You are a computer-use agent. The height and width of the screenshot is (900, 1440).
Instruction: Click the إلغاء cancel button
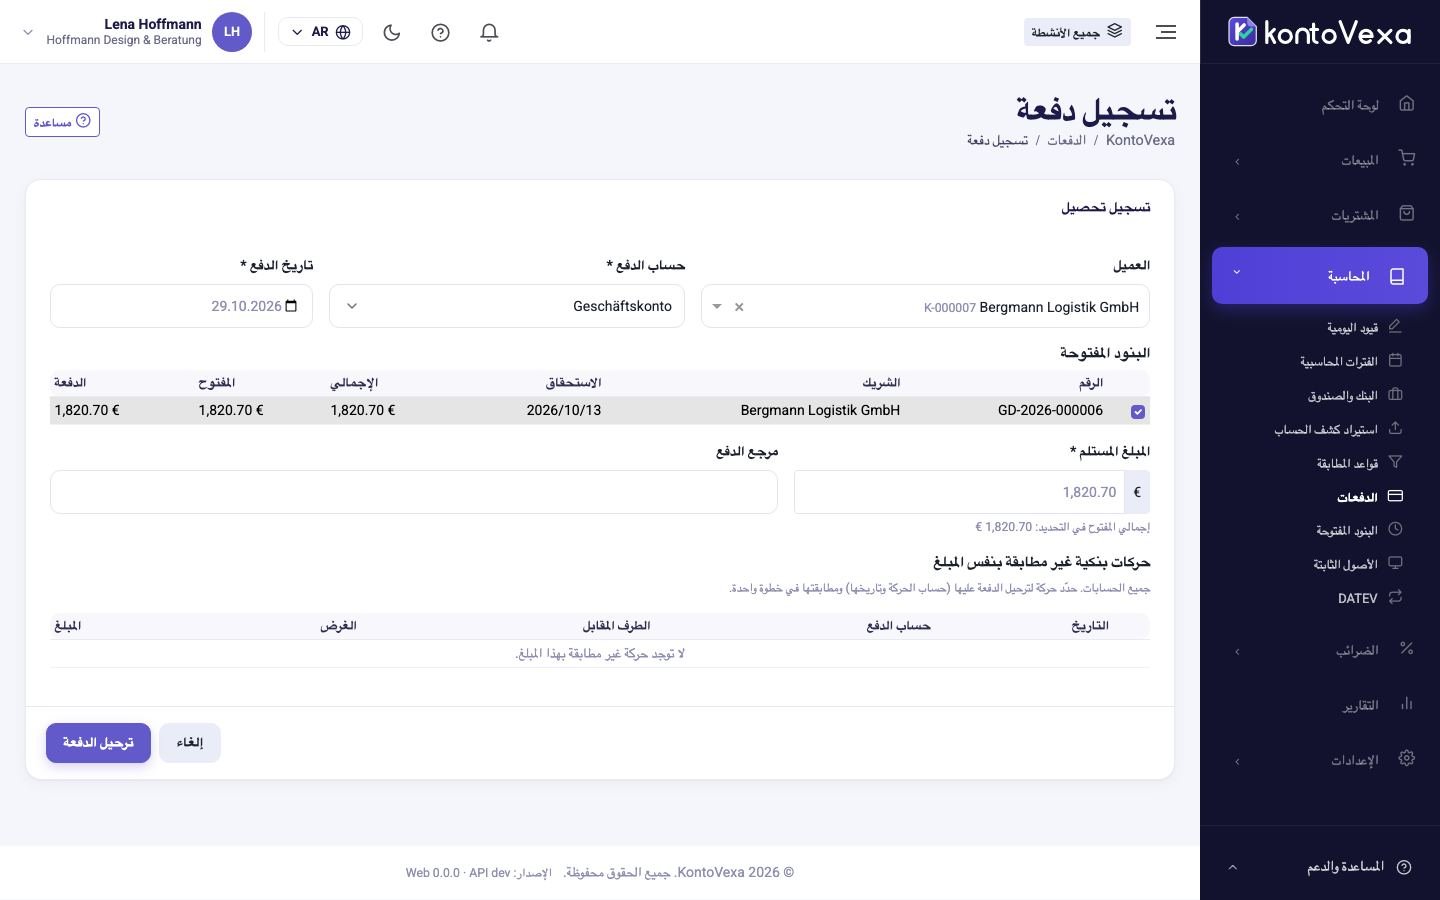point(190,743)
